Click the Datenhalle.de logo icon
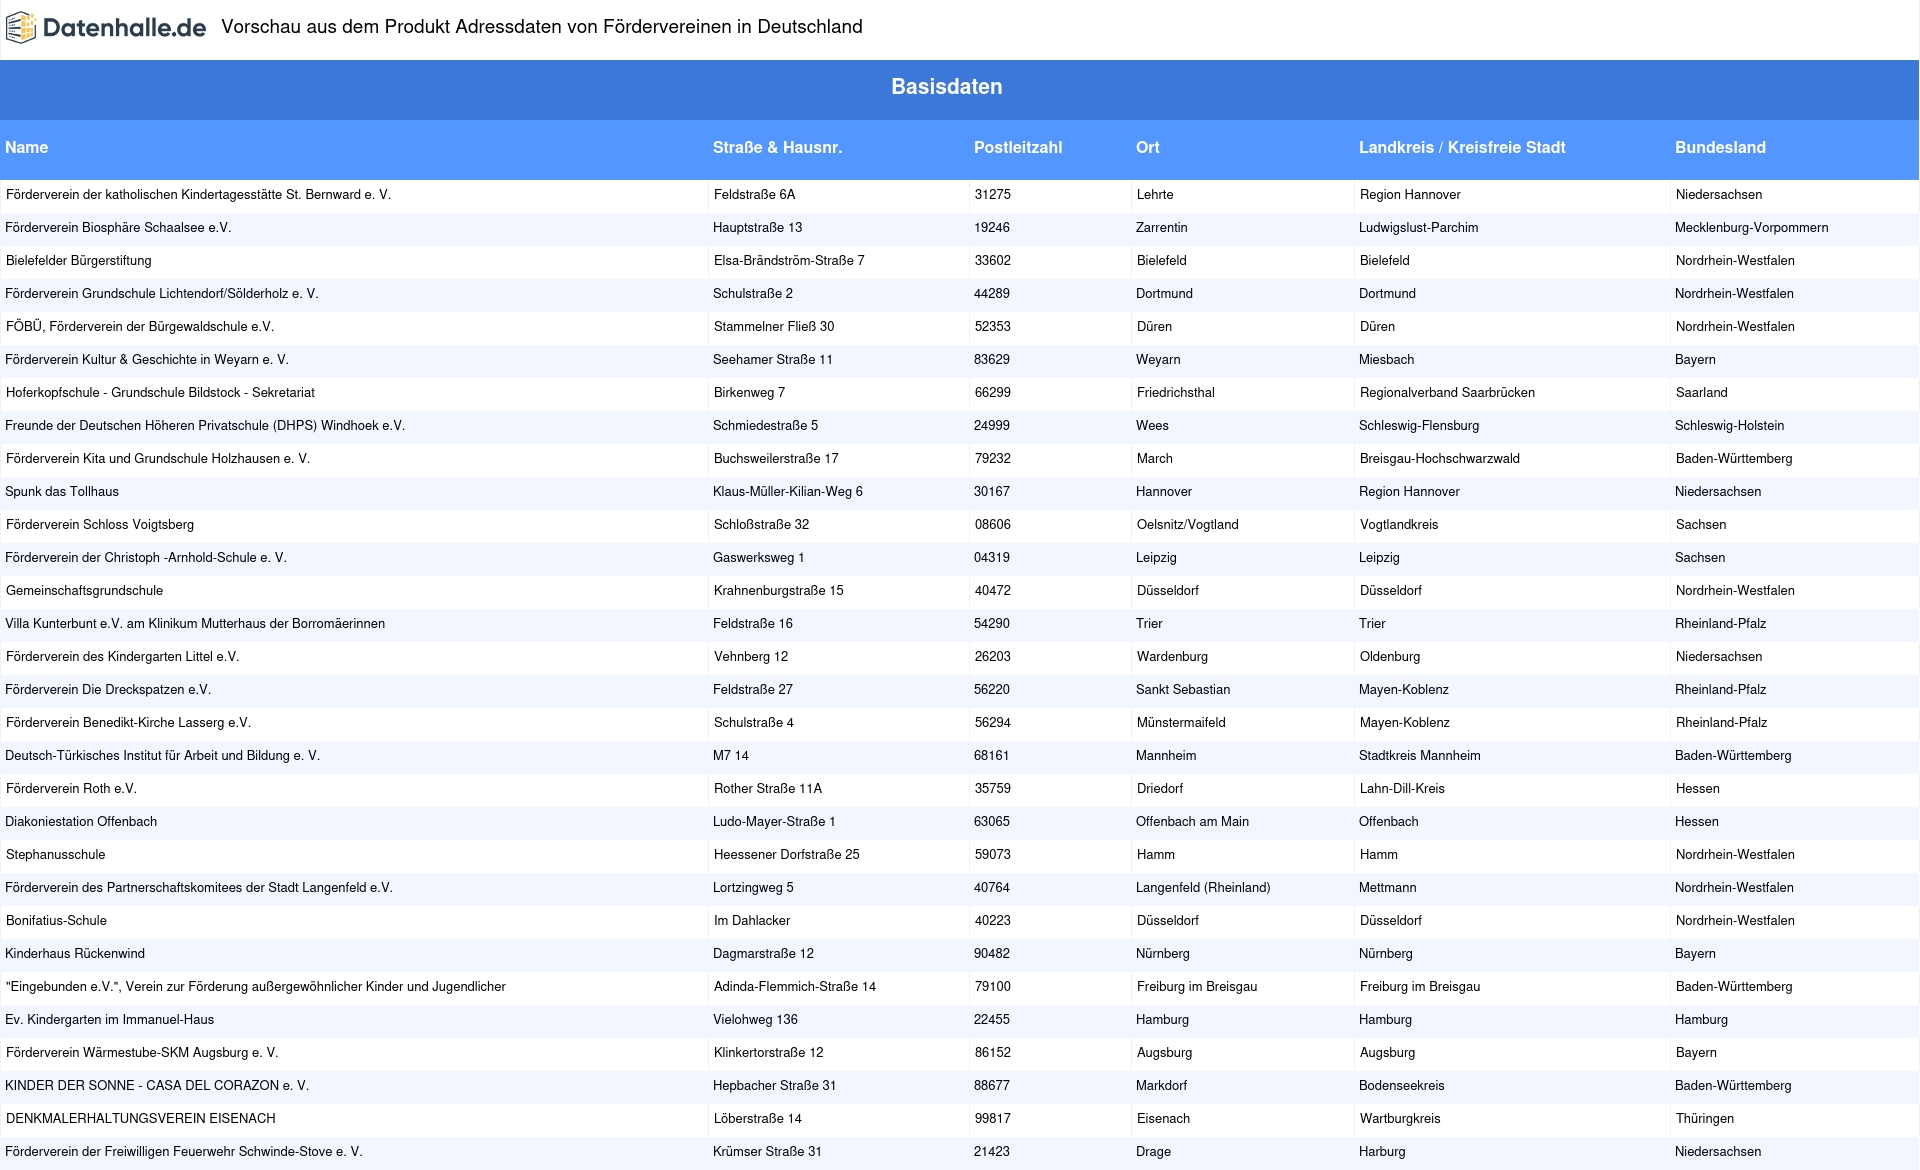Image resolution: width=1920 pixels, height=1170 pixels. (21, 28)
